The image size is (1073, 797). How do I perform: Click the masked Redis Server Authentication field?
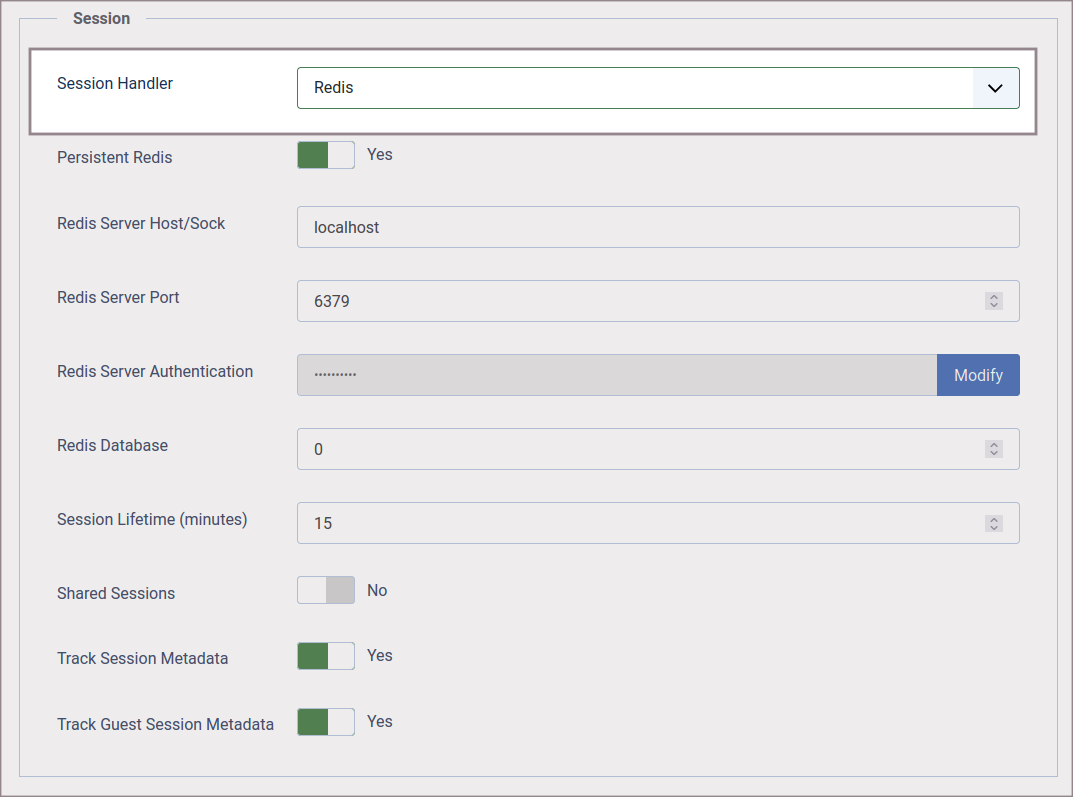616,375
